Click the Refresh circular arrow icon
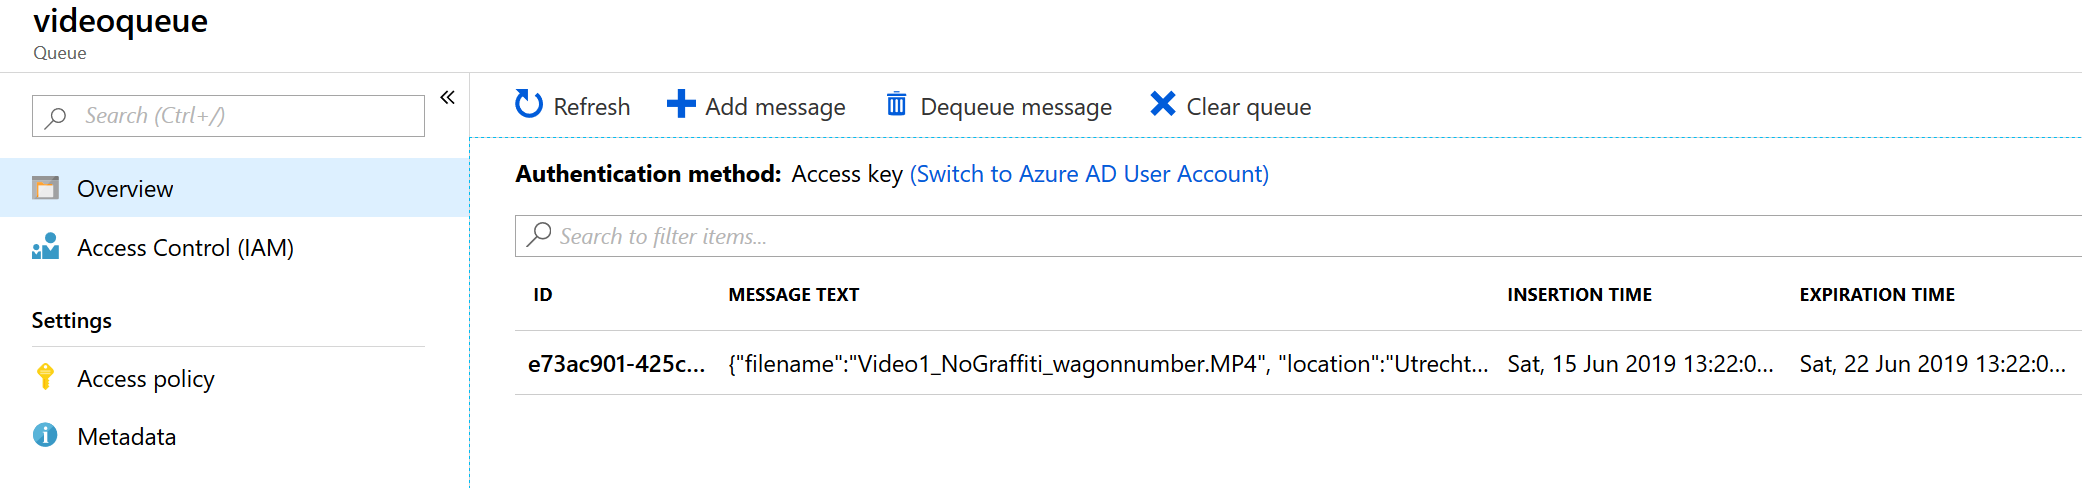 (529, 104)
